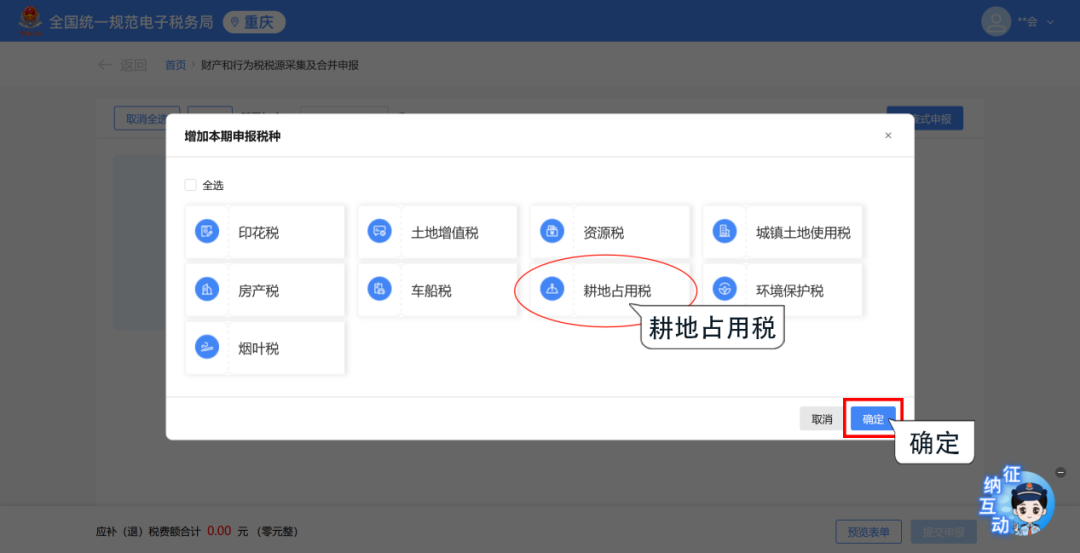Expand the user account dropdown arrow
The image size is (1080, 553).
[x=1050, y=22]
